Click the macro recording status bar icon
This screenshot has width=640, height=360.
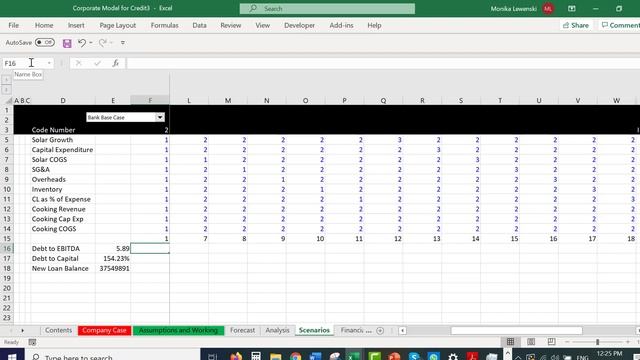(x=32, y=342)
